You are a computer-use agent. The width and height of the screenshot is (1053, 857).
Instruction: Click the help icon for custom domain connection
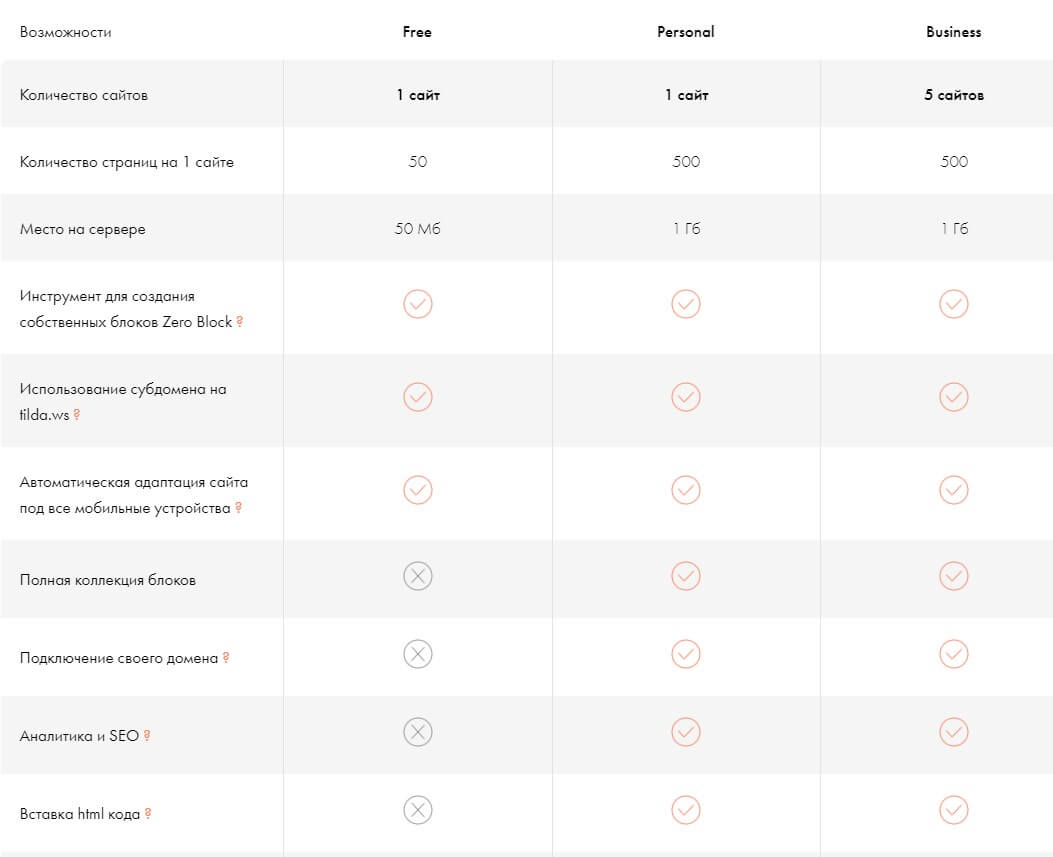tap(226, 658)
